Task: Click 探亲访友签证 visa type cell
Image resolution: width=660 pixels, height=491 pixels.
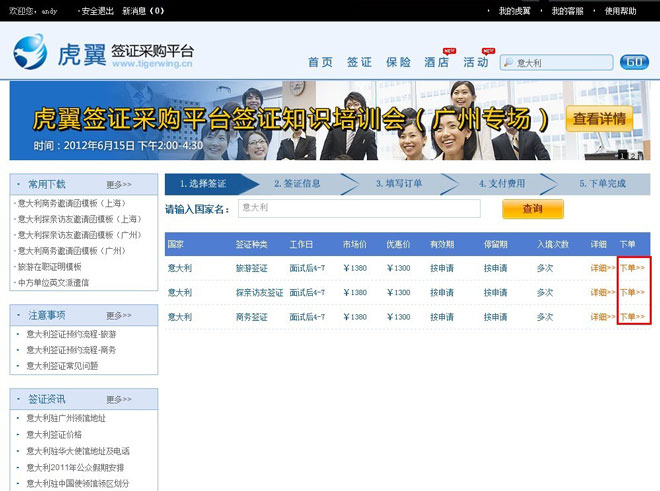Action: pos(259,293)
